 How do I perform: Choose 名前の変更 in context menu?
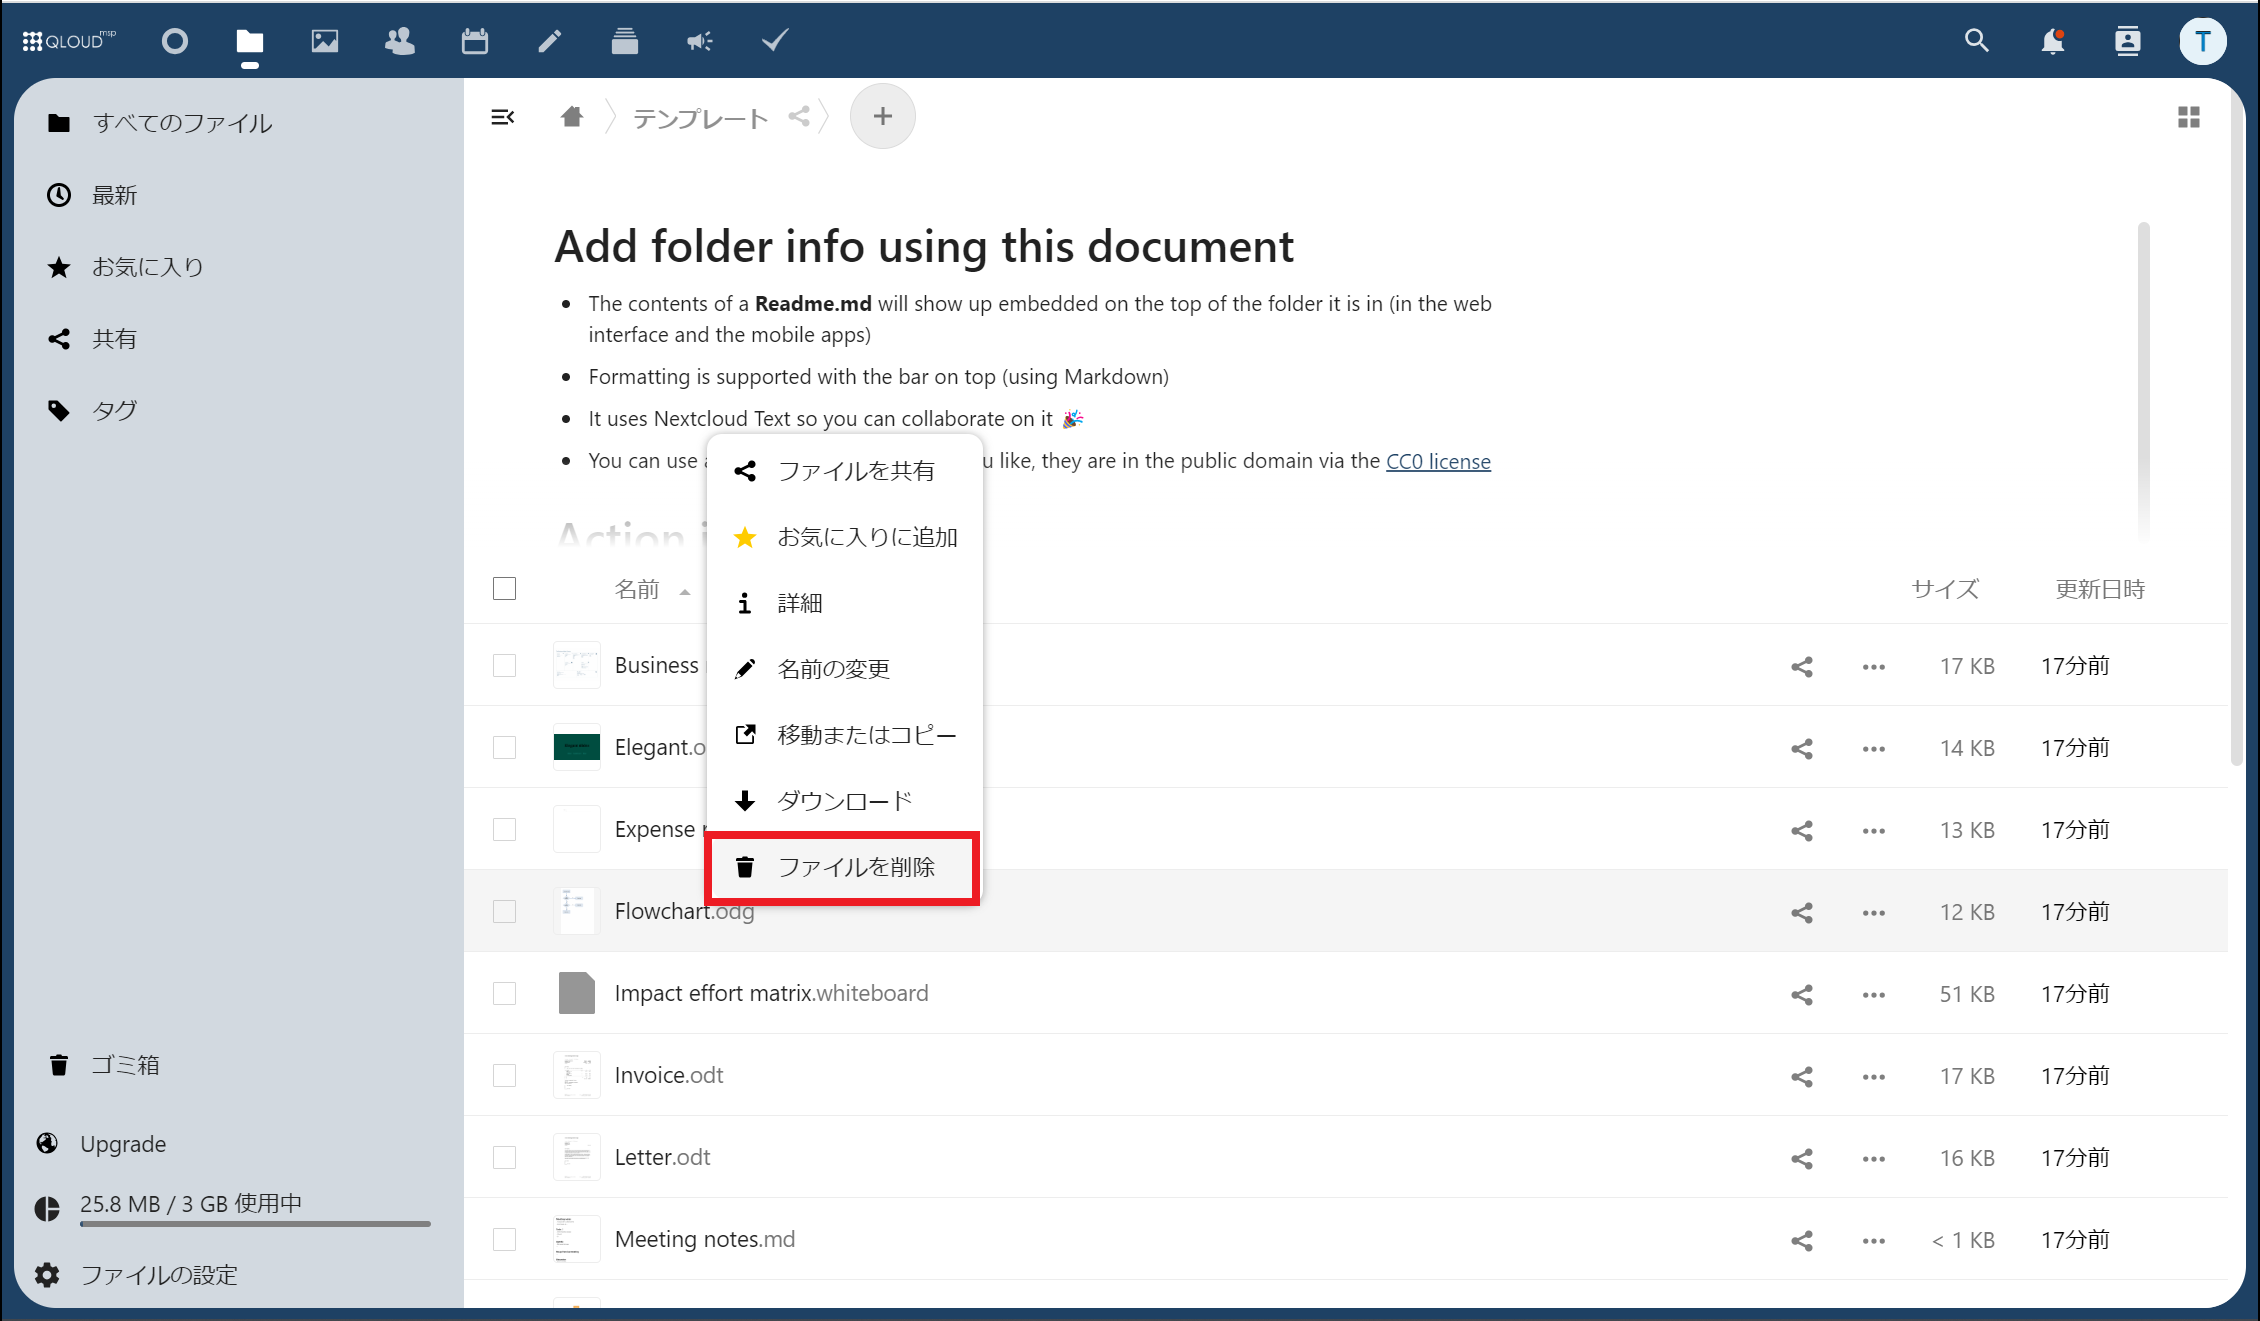pyautogui.click(x=833, y=669)
